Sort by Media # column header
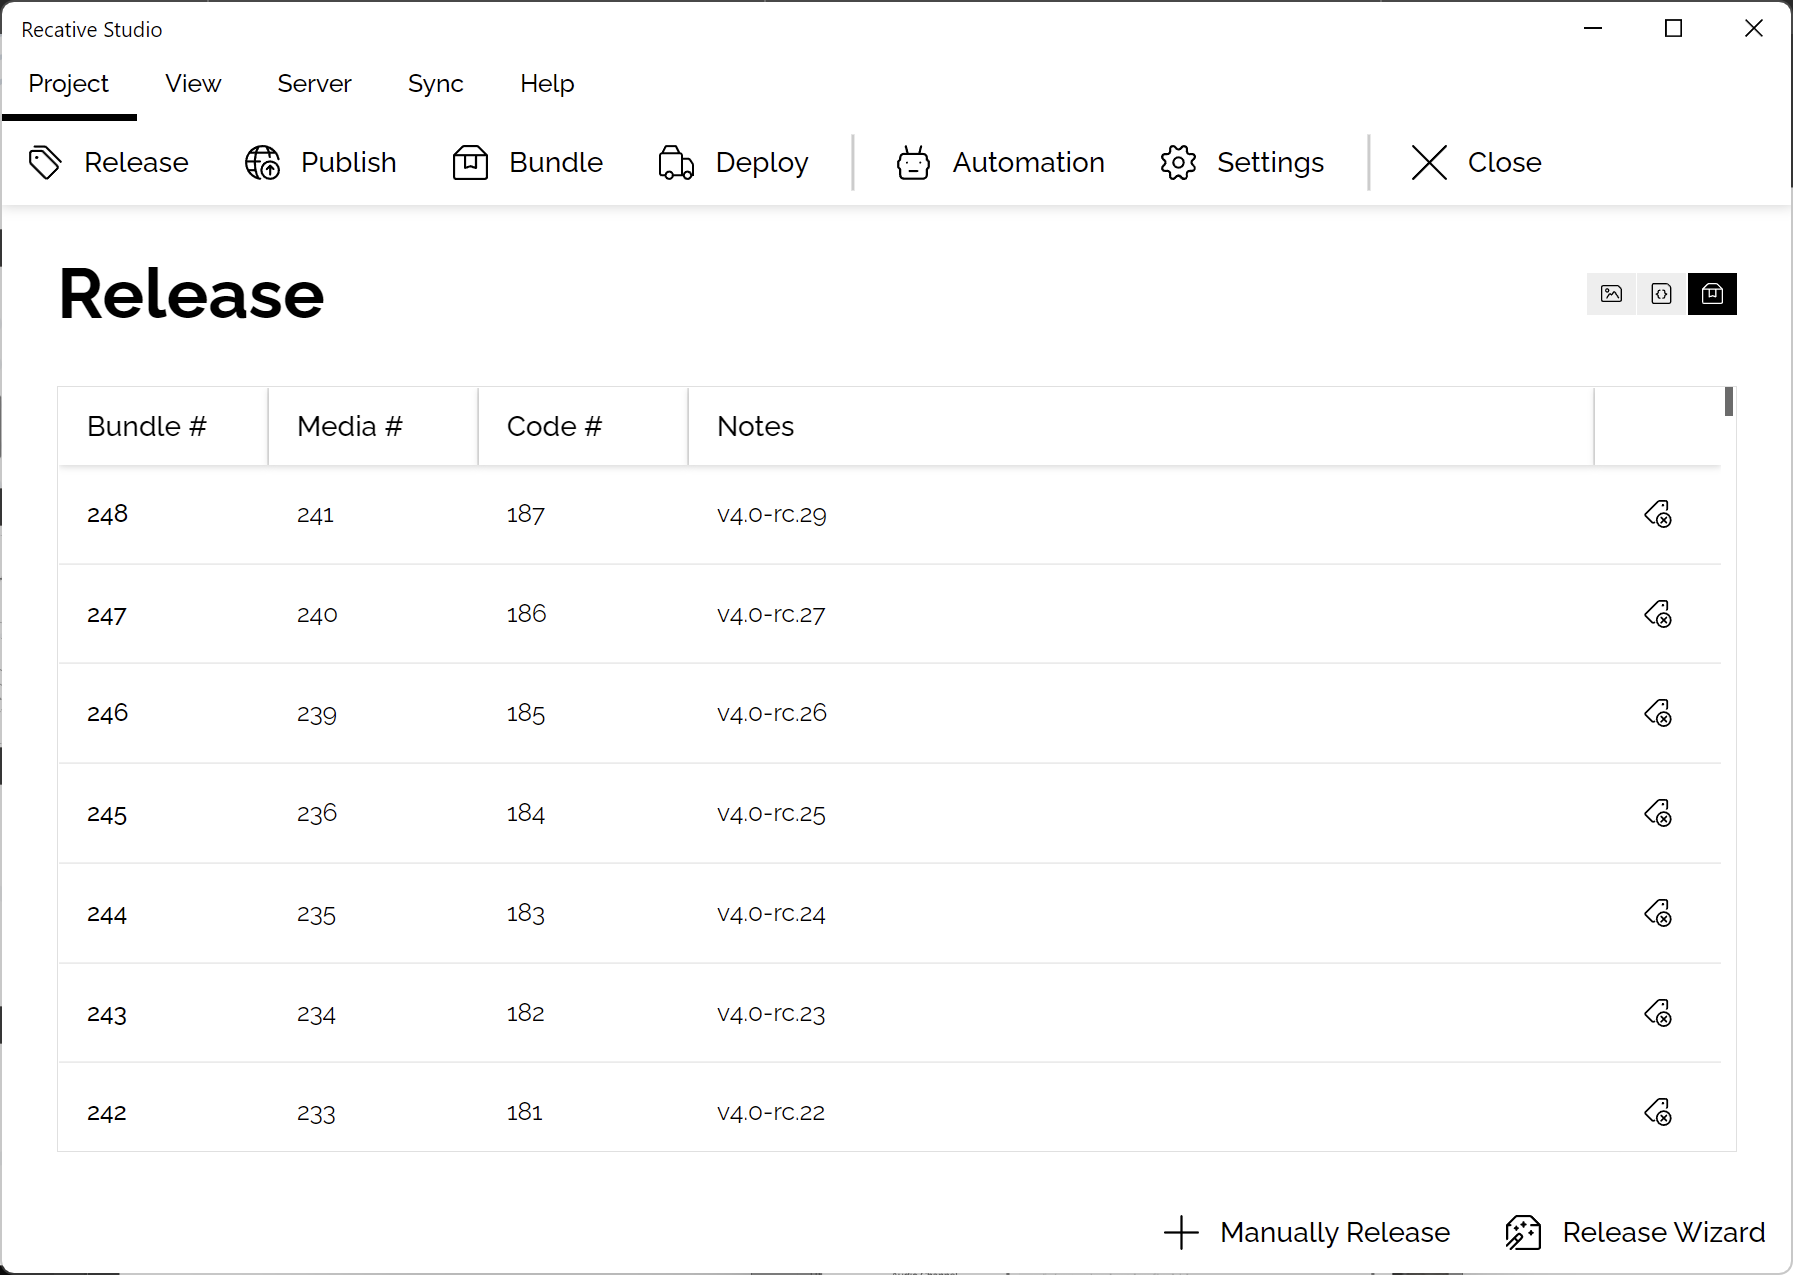 pos(373,426)
